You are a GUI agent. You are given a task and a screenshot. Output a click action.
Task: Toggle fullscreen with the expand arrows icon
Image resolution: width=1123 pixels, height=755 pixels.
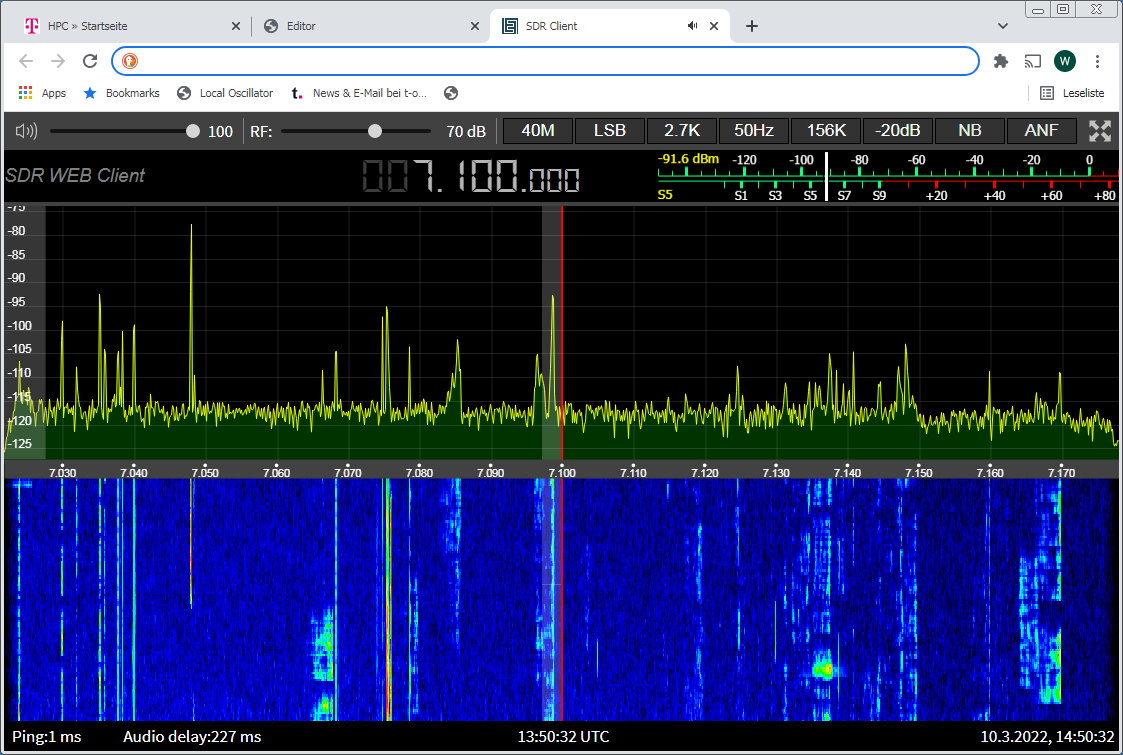1100,131
